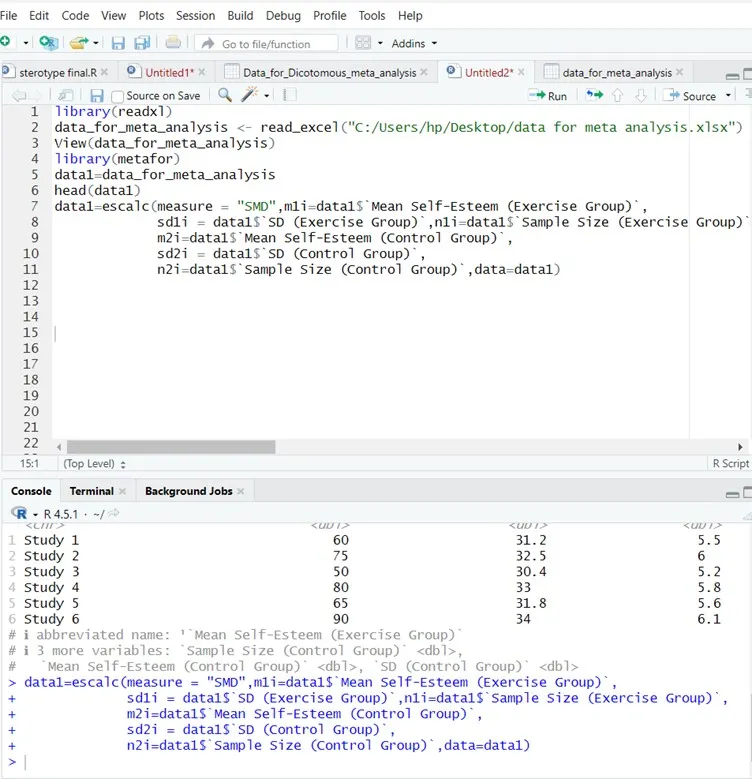Viewport: 752px width, 779px height.
Task: Close the Untitled2 tab
Action: click(521, 72)
